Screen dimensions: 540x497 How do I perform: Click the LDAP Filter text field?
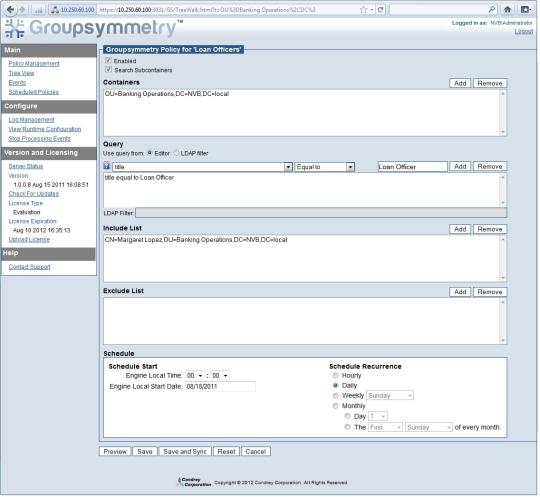pos(321,213)
